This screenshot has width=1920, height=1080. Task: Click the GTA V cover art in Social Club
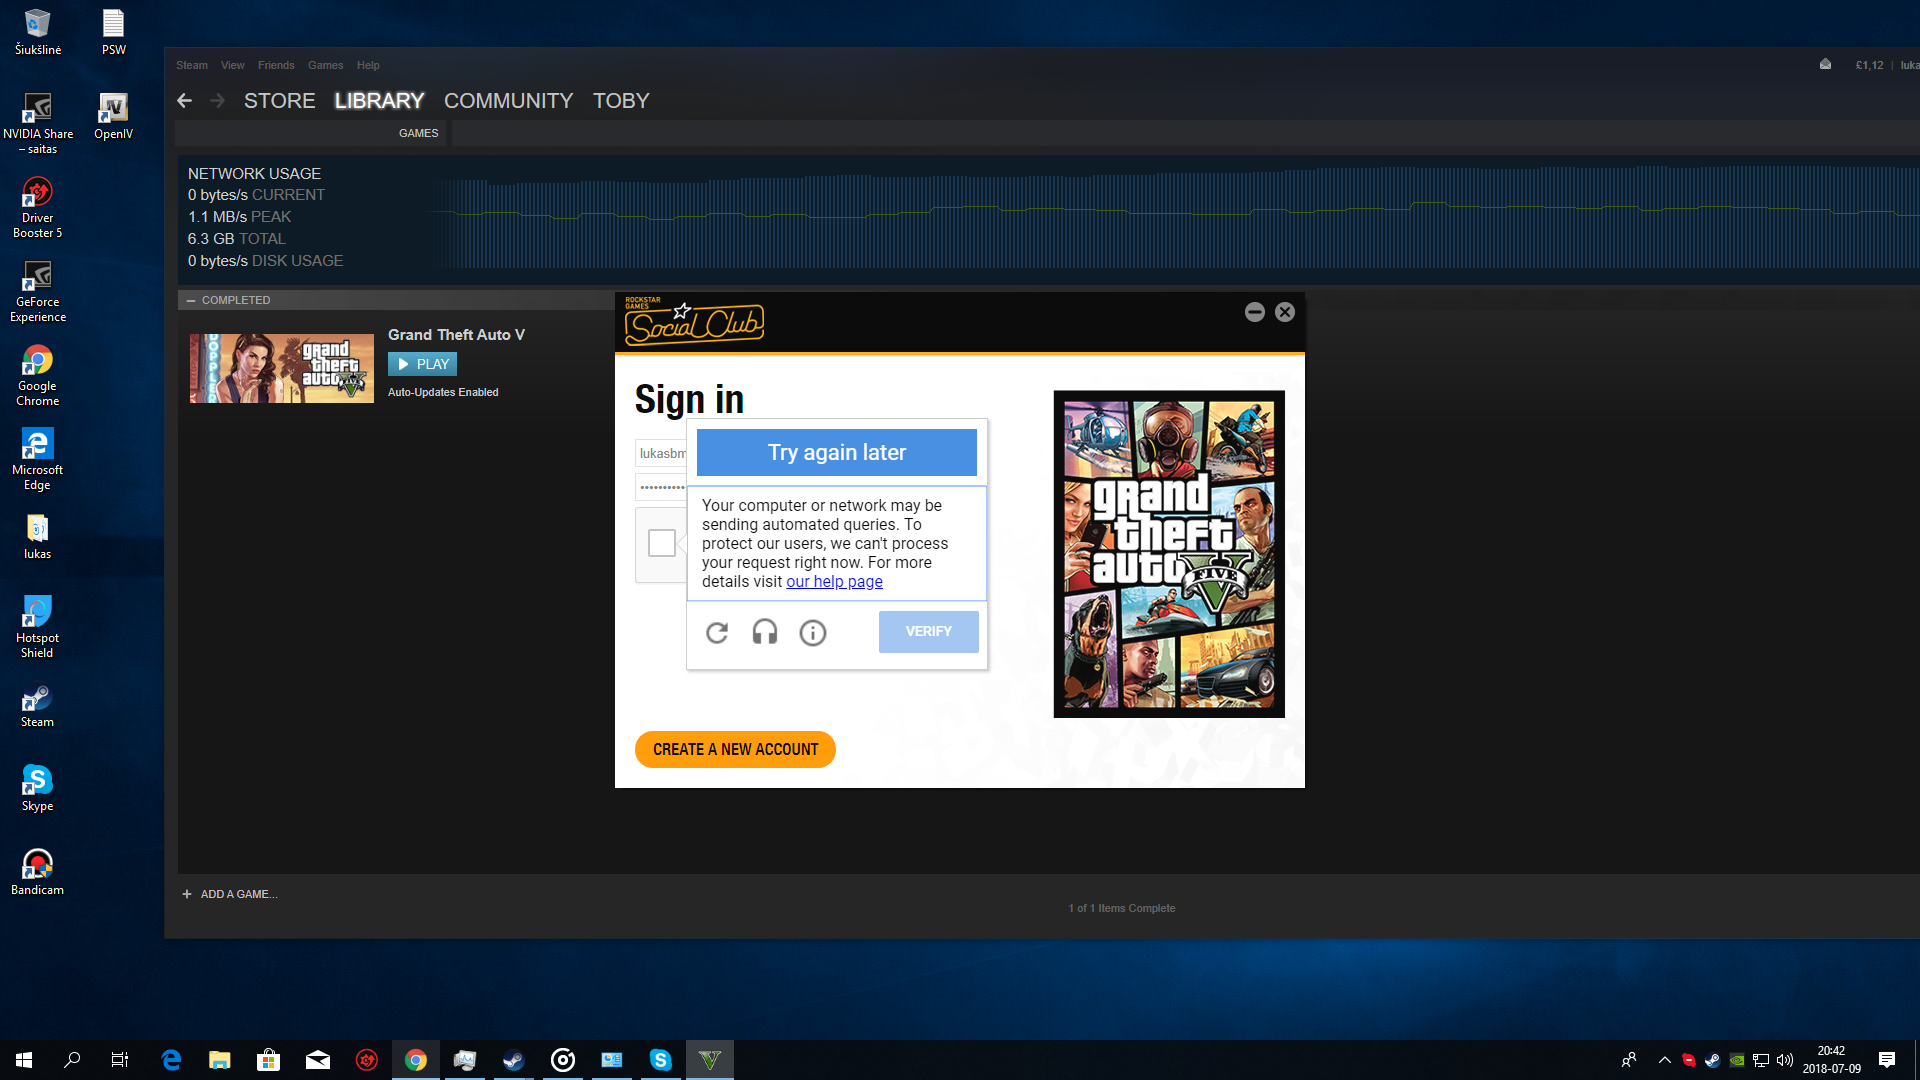(1169, 554)
